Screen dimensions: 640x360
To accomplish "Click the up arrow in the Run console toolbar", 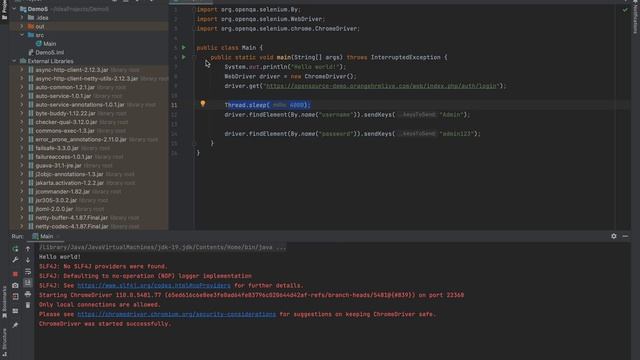I will 28,249.
